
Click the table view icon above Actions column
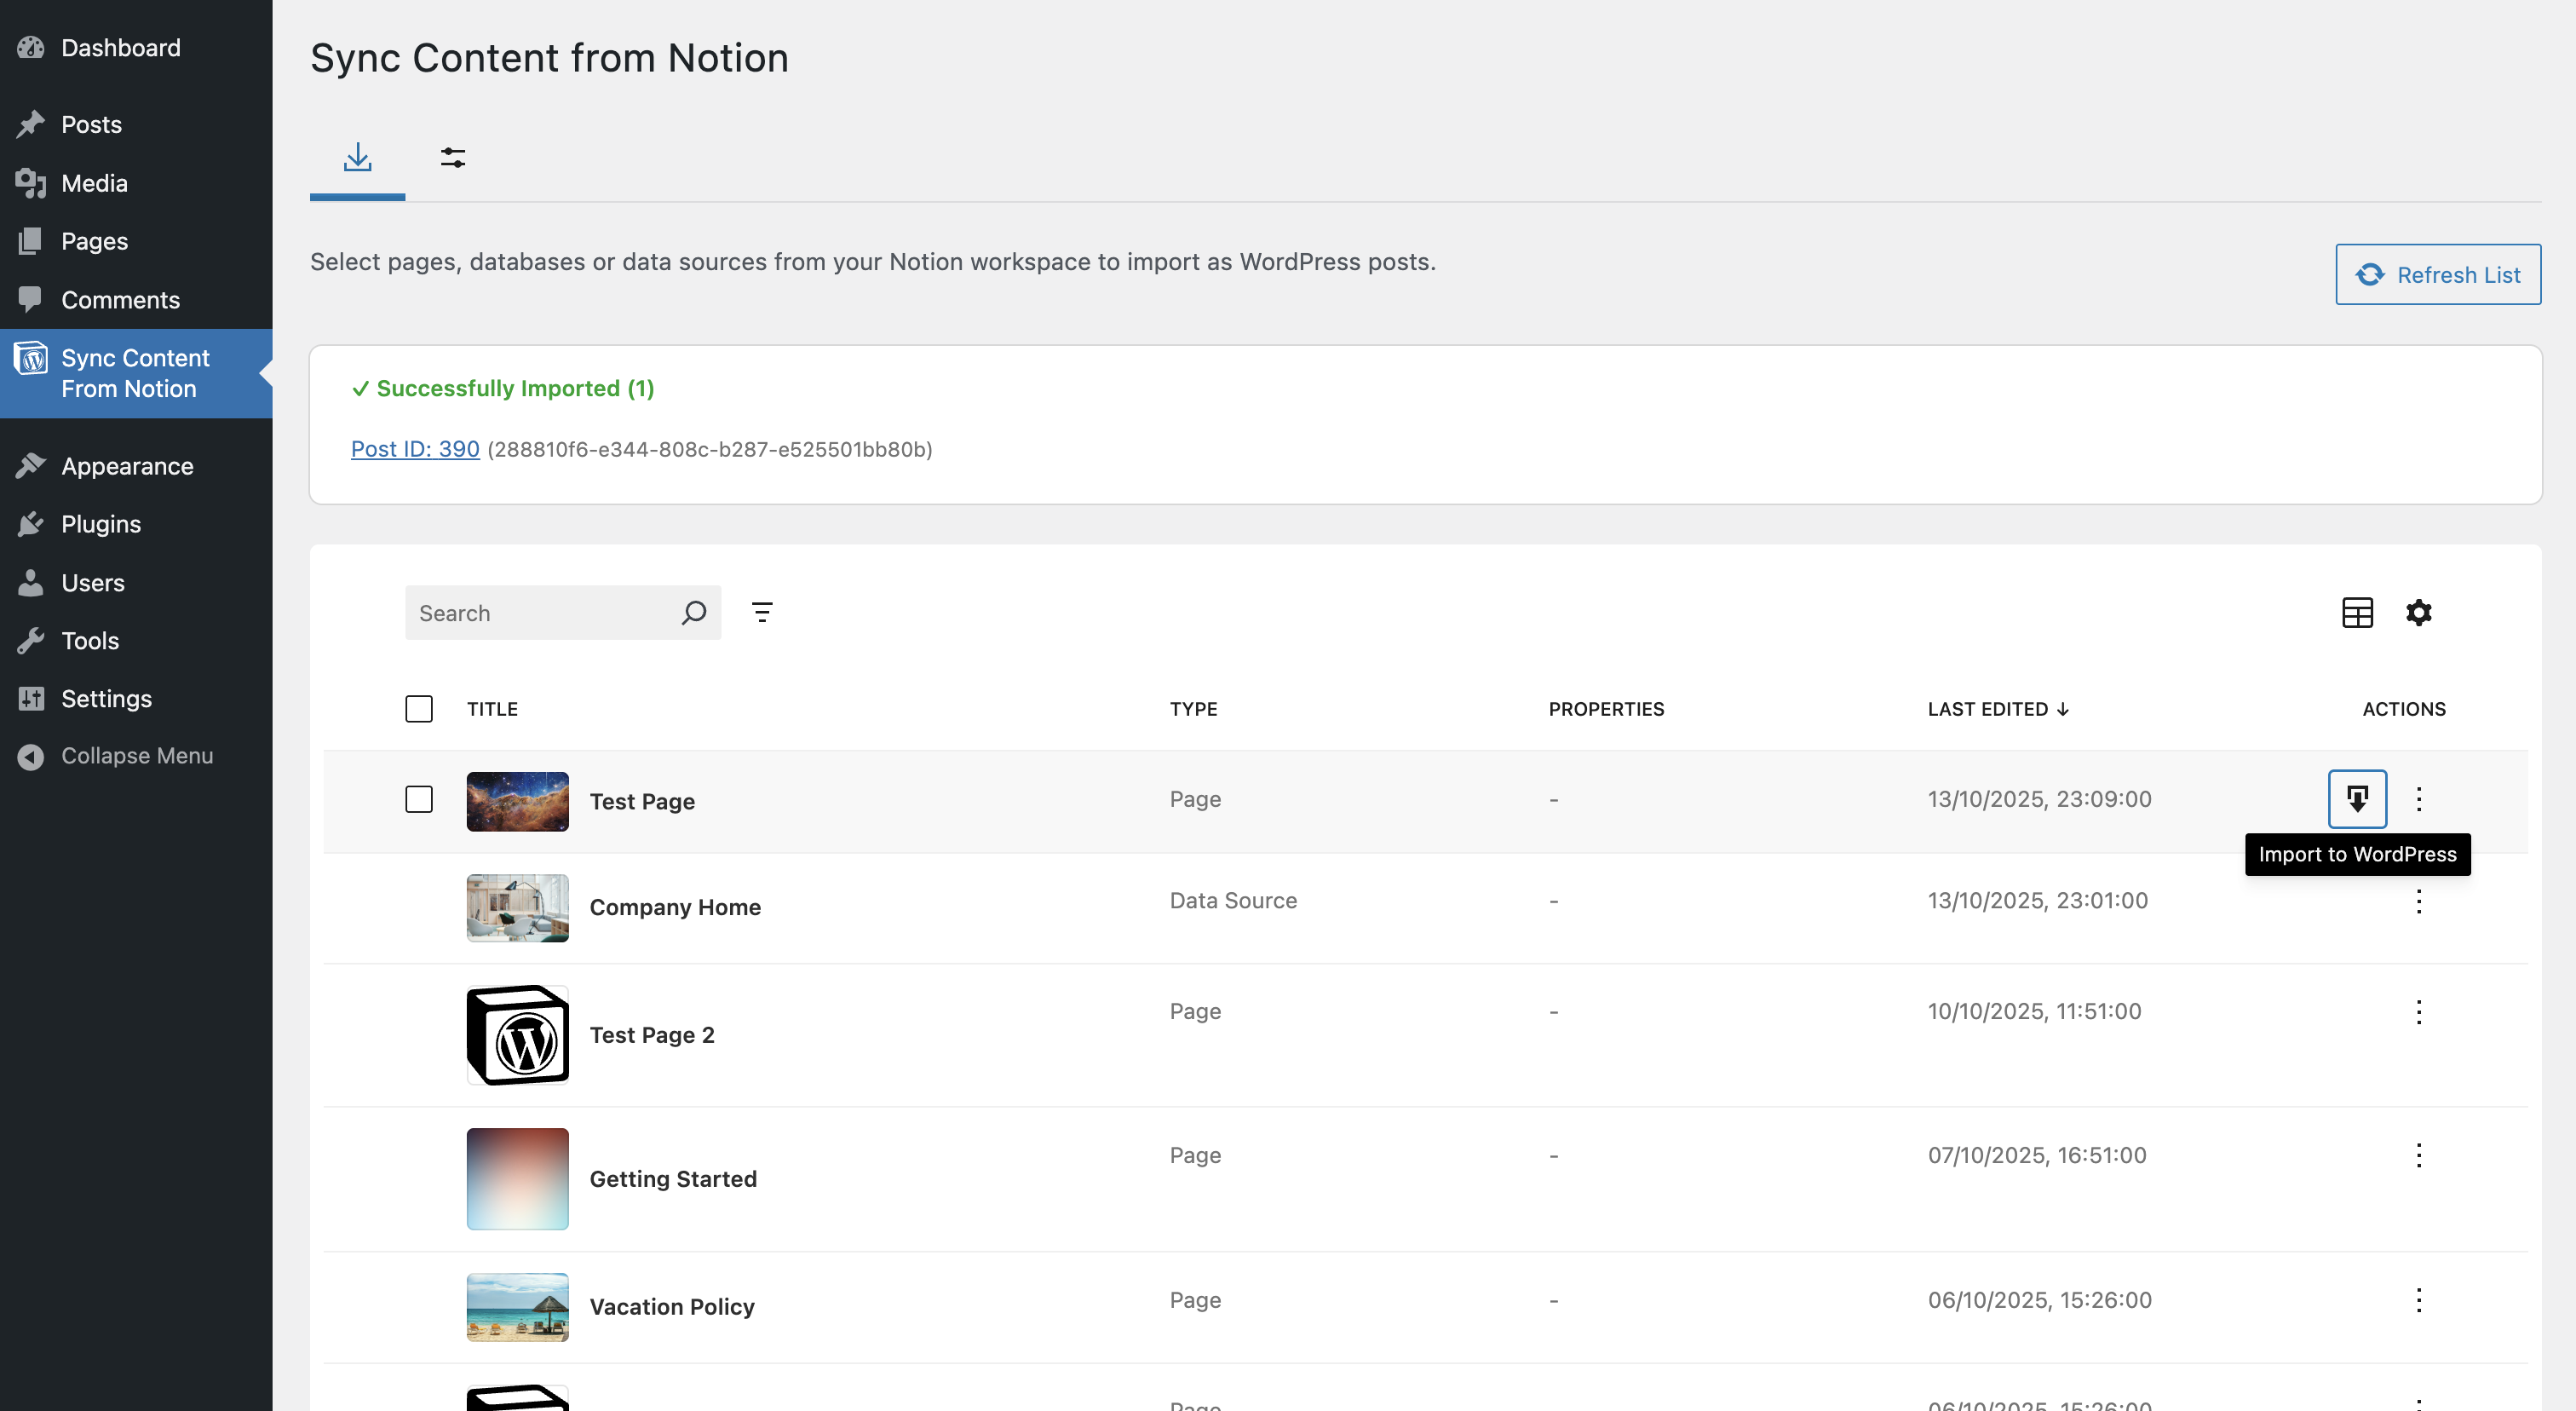[2357, 612]
